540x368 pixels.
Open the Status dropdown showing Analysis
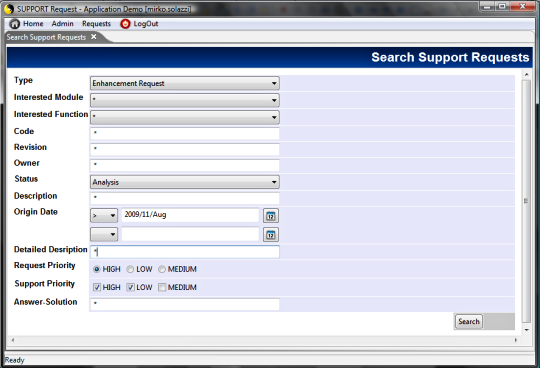185,182
